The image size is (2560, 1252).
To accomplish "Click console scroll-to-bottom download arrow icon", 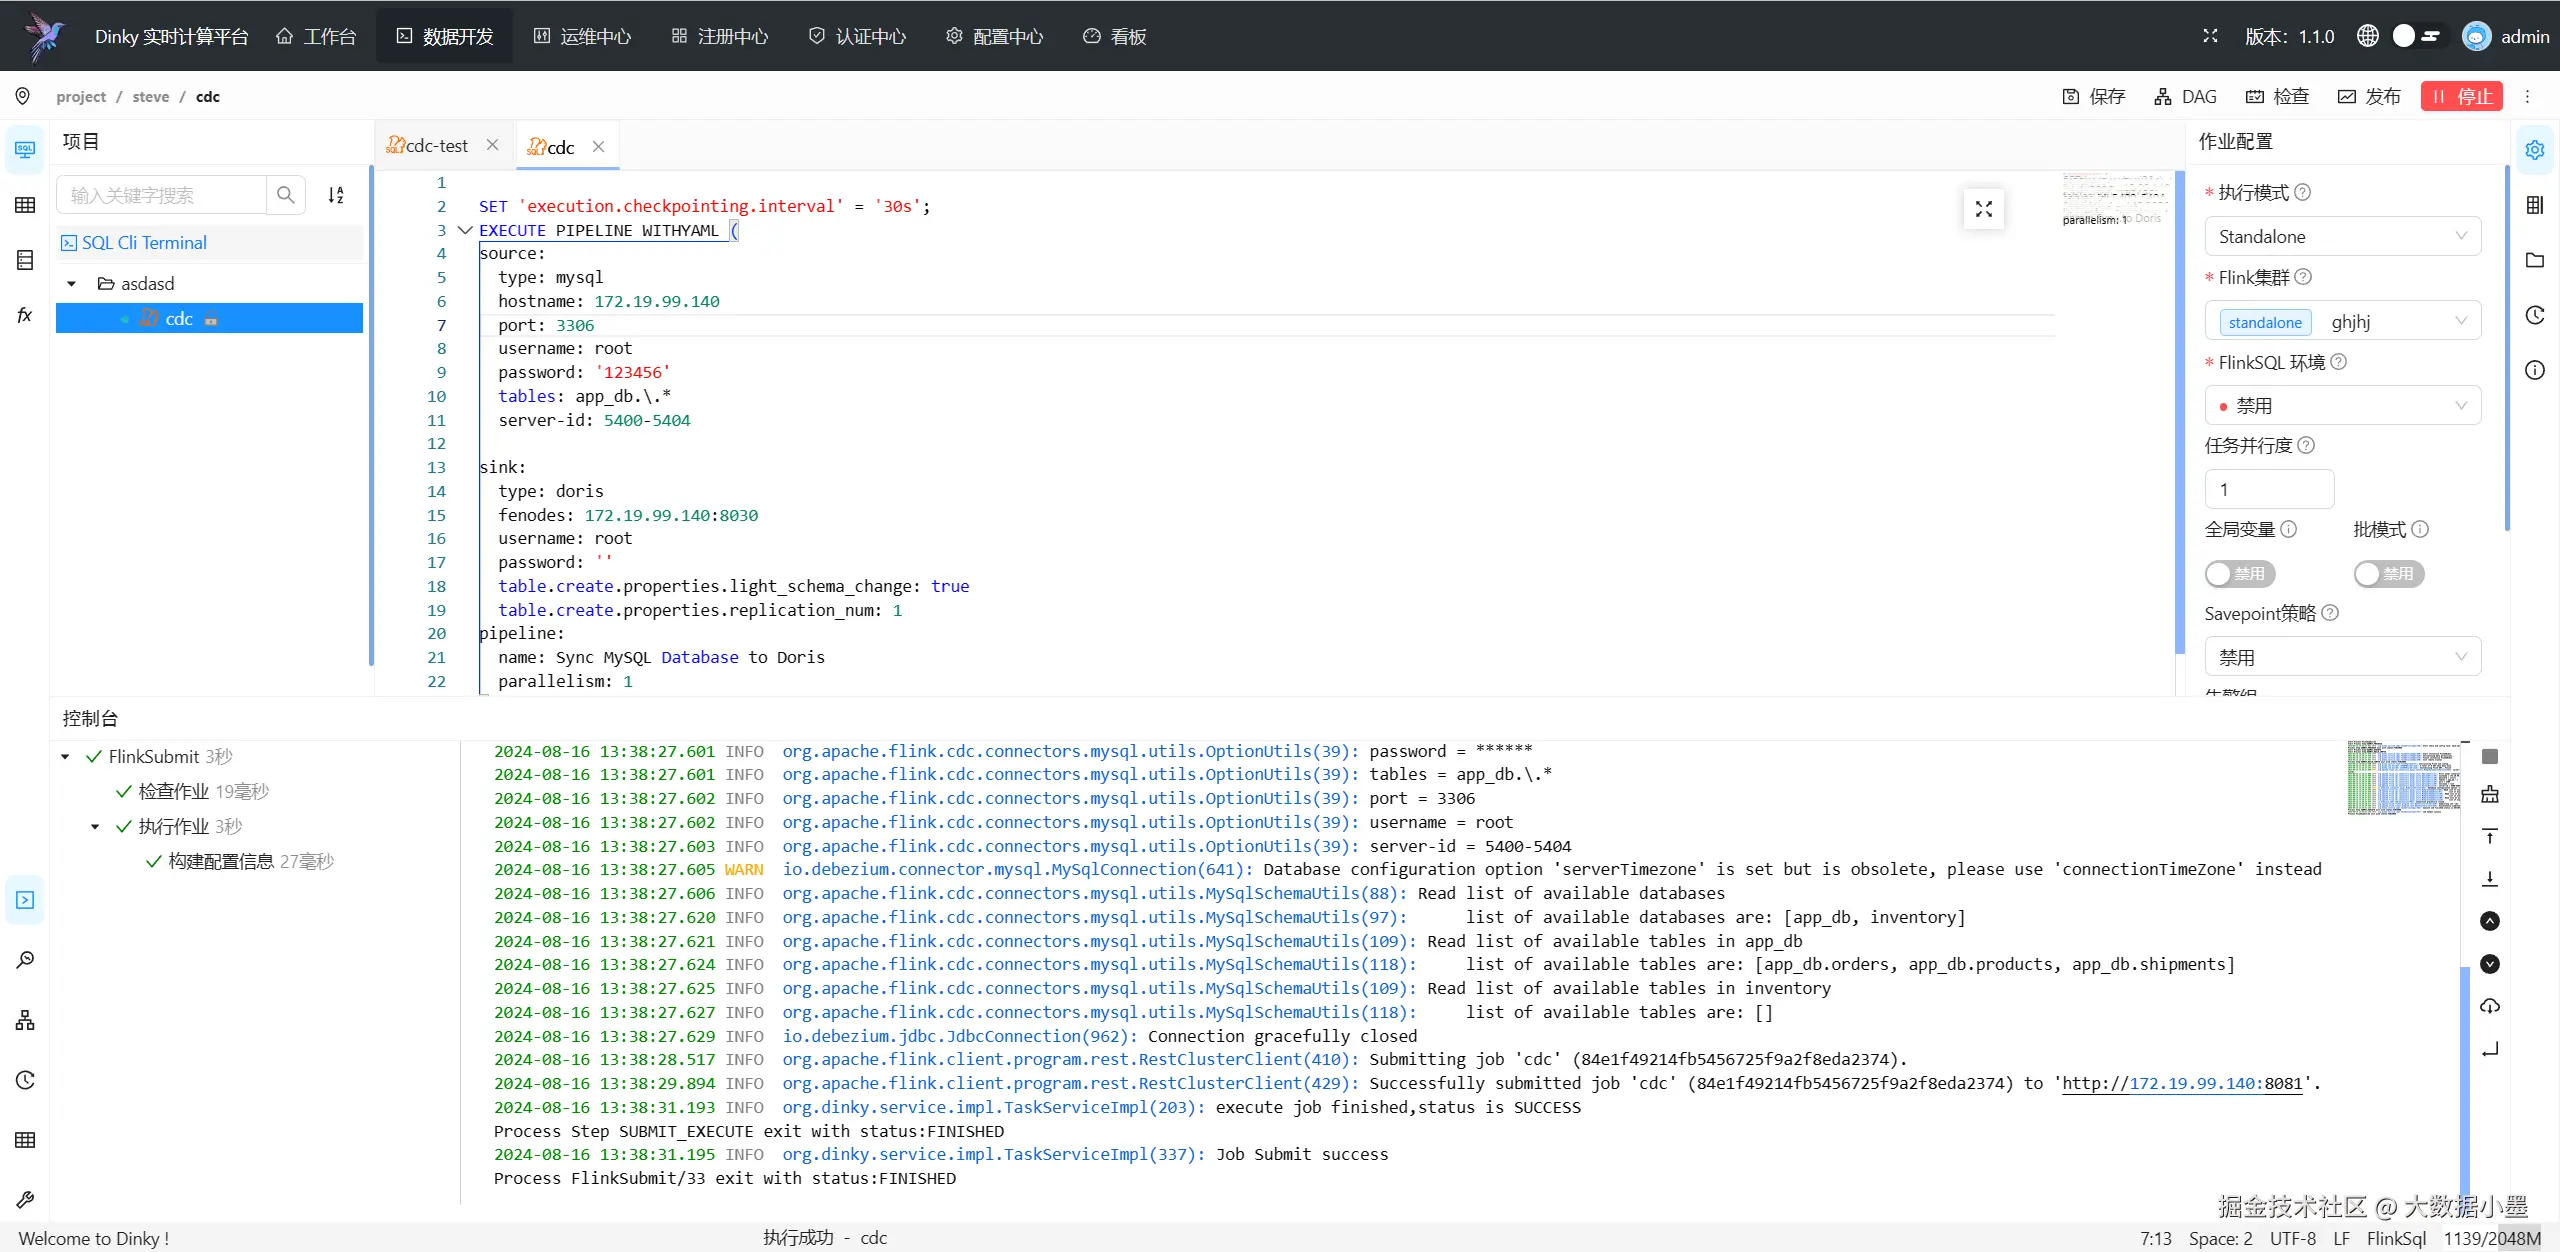I will coord(2490,878).
